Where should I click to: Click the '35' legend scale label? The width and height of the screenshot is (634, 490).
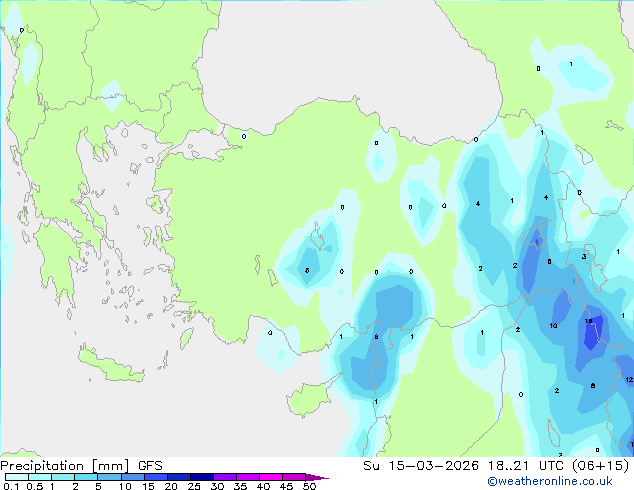click(x=240, y=486)
